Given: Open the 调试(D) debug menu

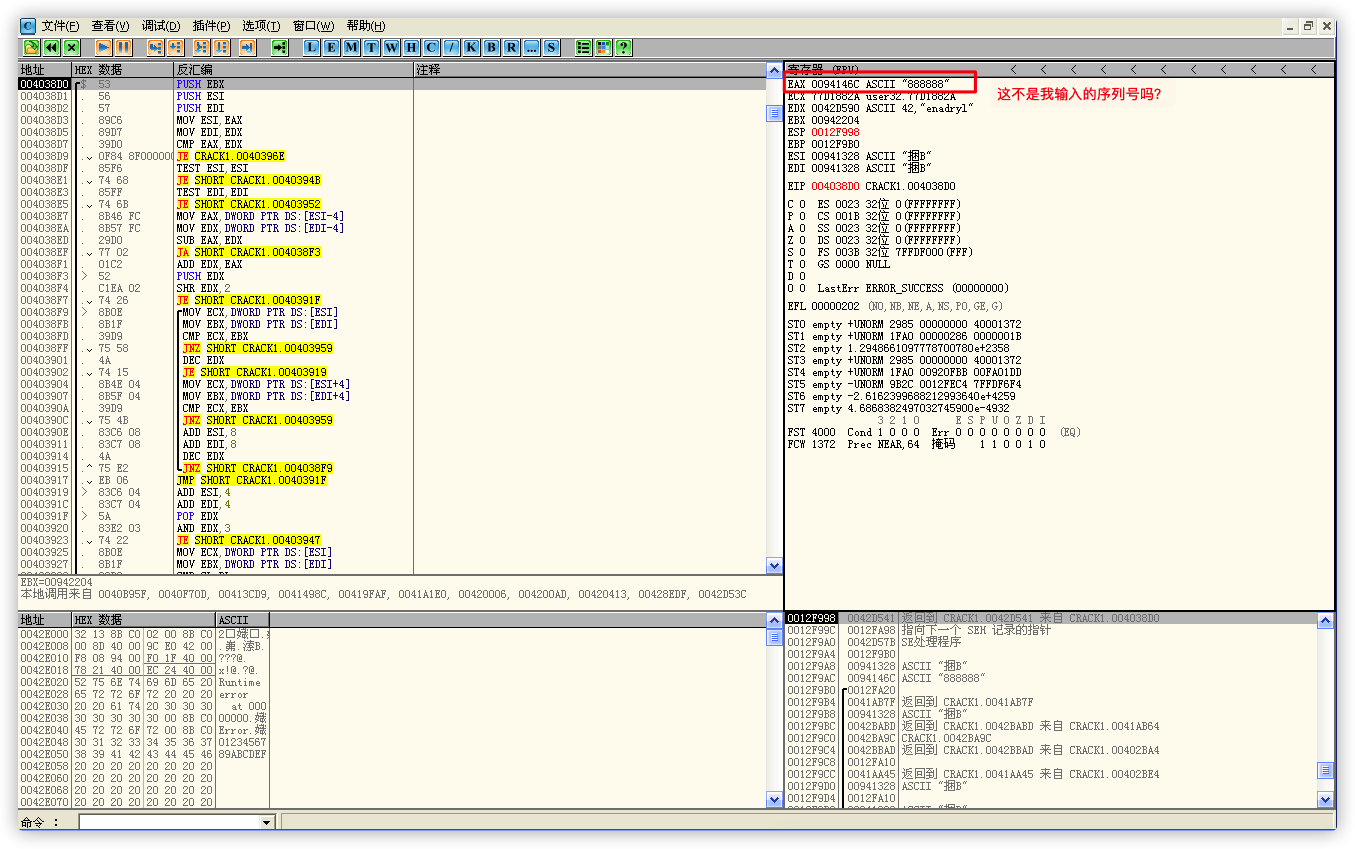Looking at the screenshot, I should pyautogui.click(x=161, y=26).
